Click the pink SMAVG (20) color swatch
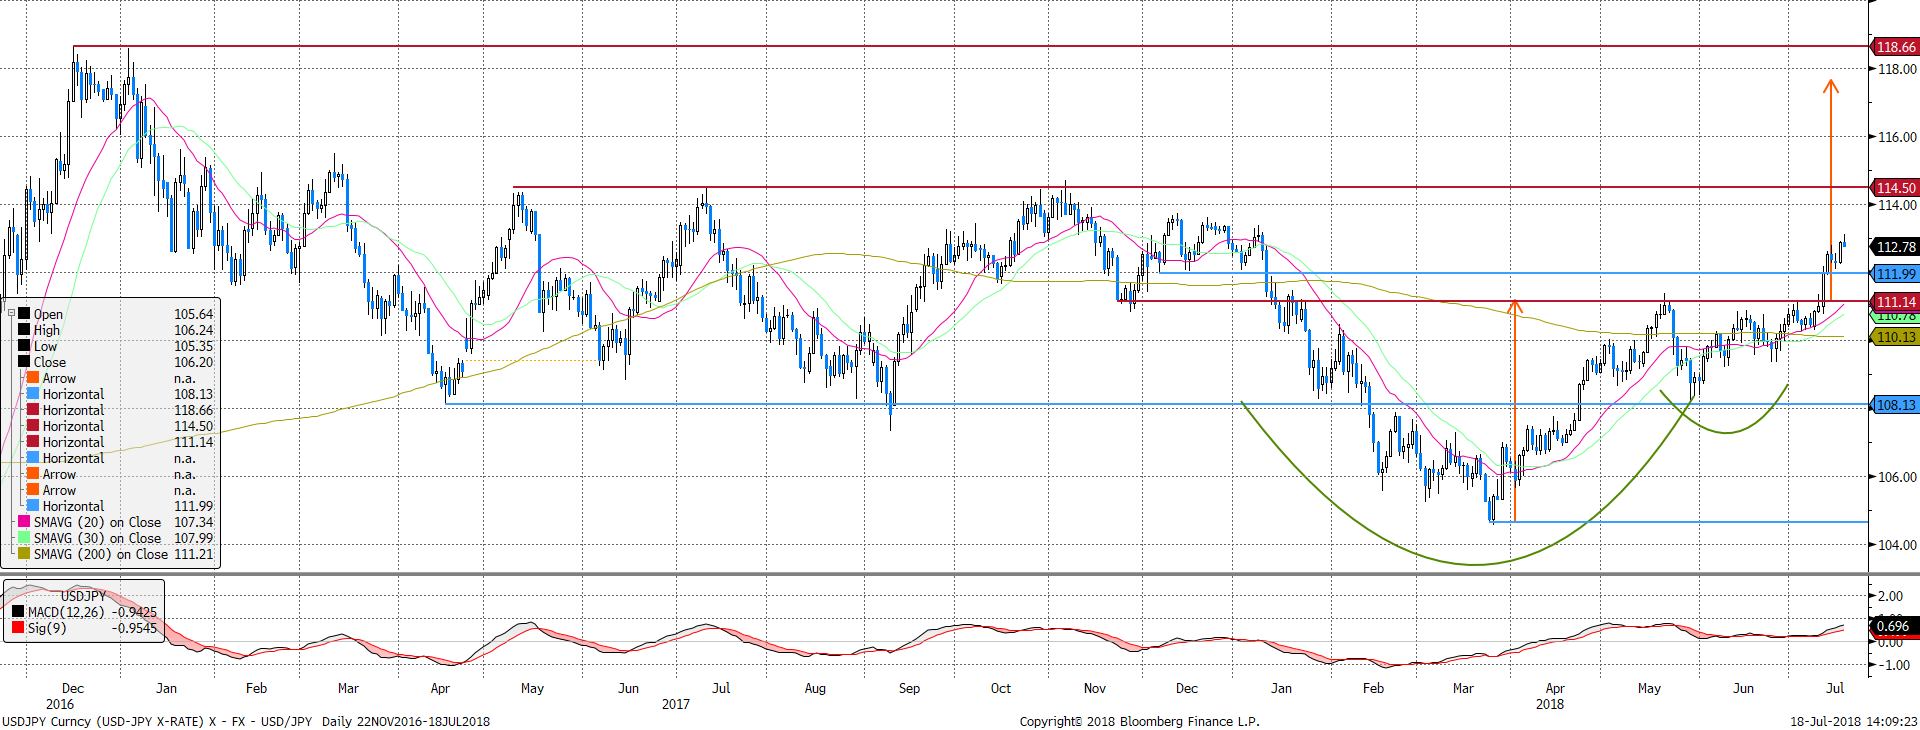This screenshot has width=1920, height=730. click(x=24, y=522)
